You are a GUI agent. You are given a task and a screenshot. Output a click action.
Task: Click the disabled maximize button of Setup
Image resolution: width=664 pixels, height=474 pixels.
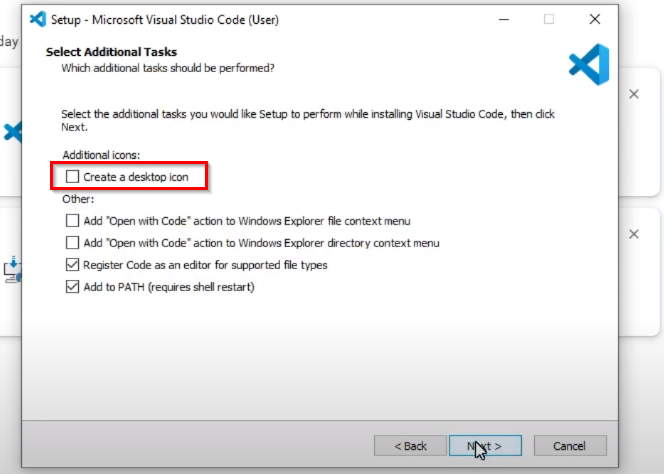pyautogui.click(x=549, y=19)
